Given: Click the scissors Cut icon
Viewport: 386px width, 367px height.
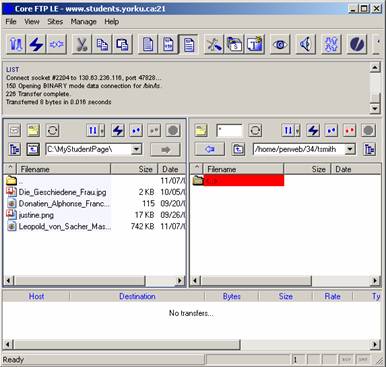Looking at the screenshot, I should point(82,44).
